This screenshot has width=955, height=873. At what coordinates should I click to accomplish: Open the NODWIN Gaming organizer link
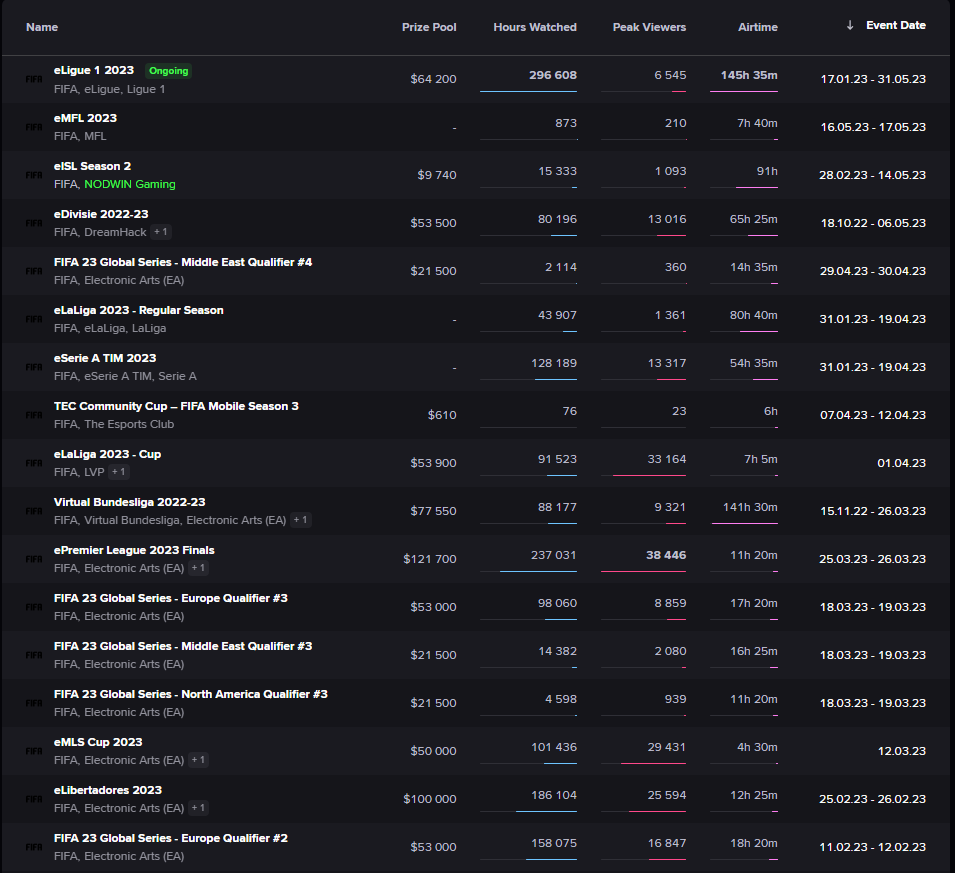coord(130,184)
